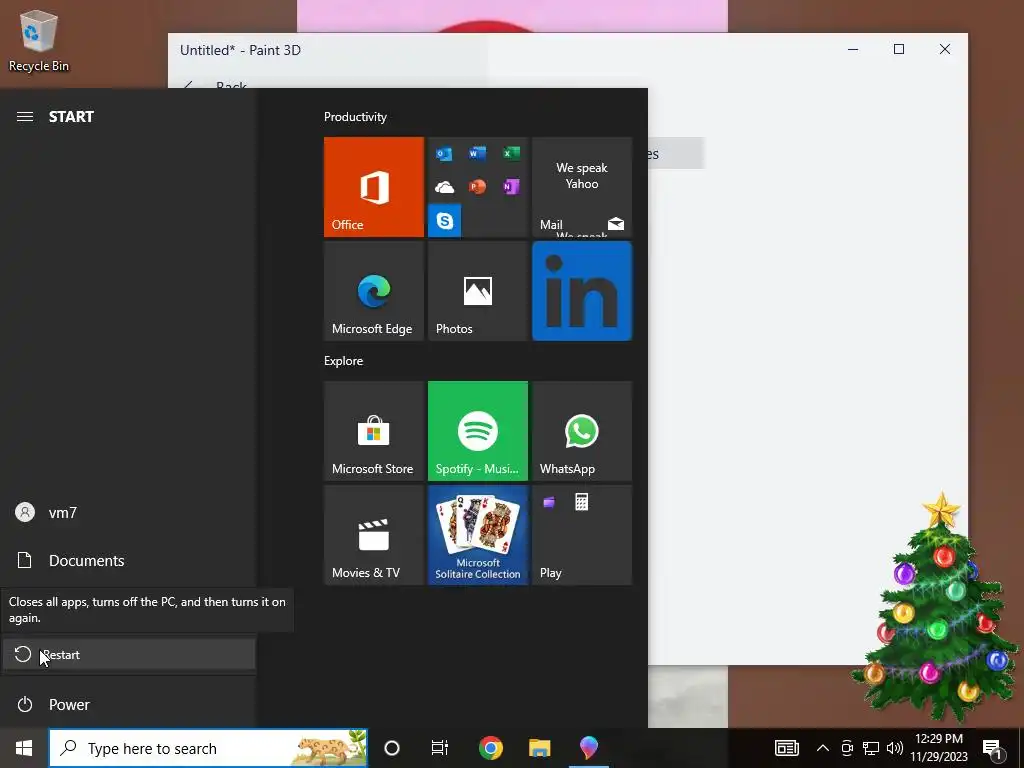Switch to Paint 3D on the taskbar
1024x768 pixels.
point(588,748)
